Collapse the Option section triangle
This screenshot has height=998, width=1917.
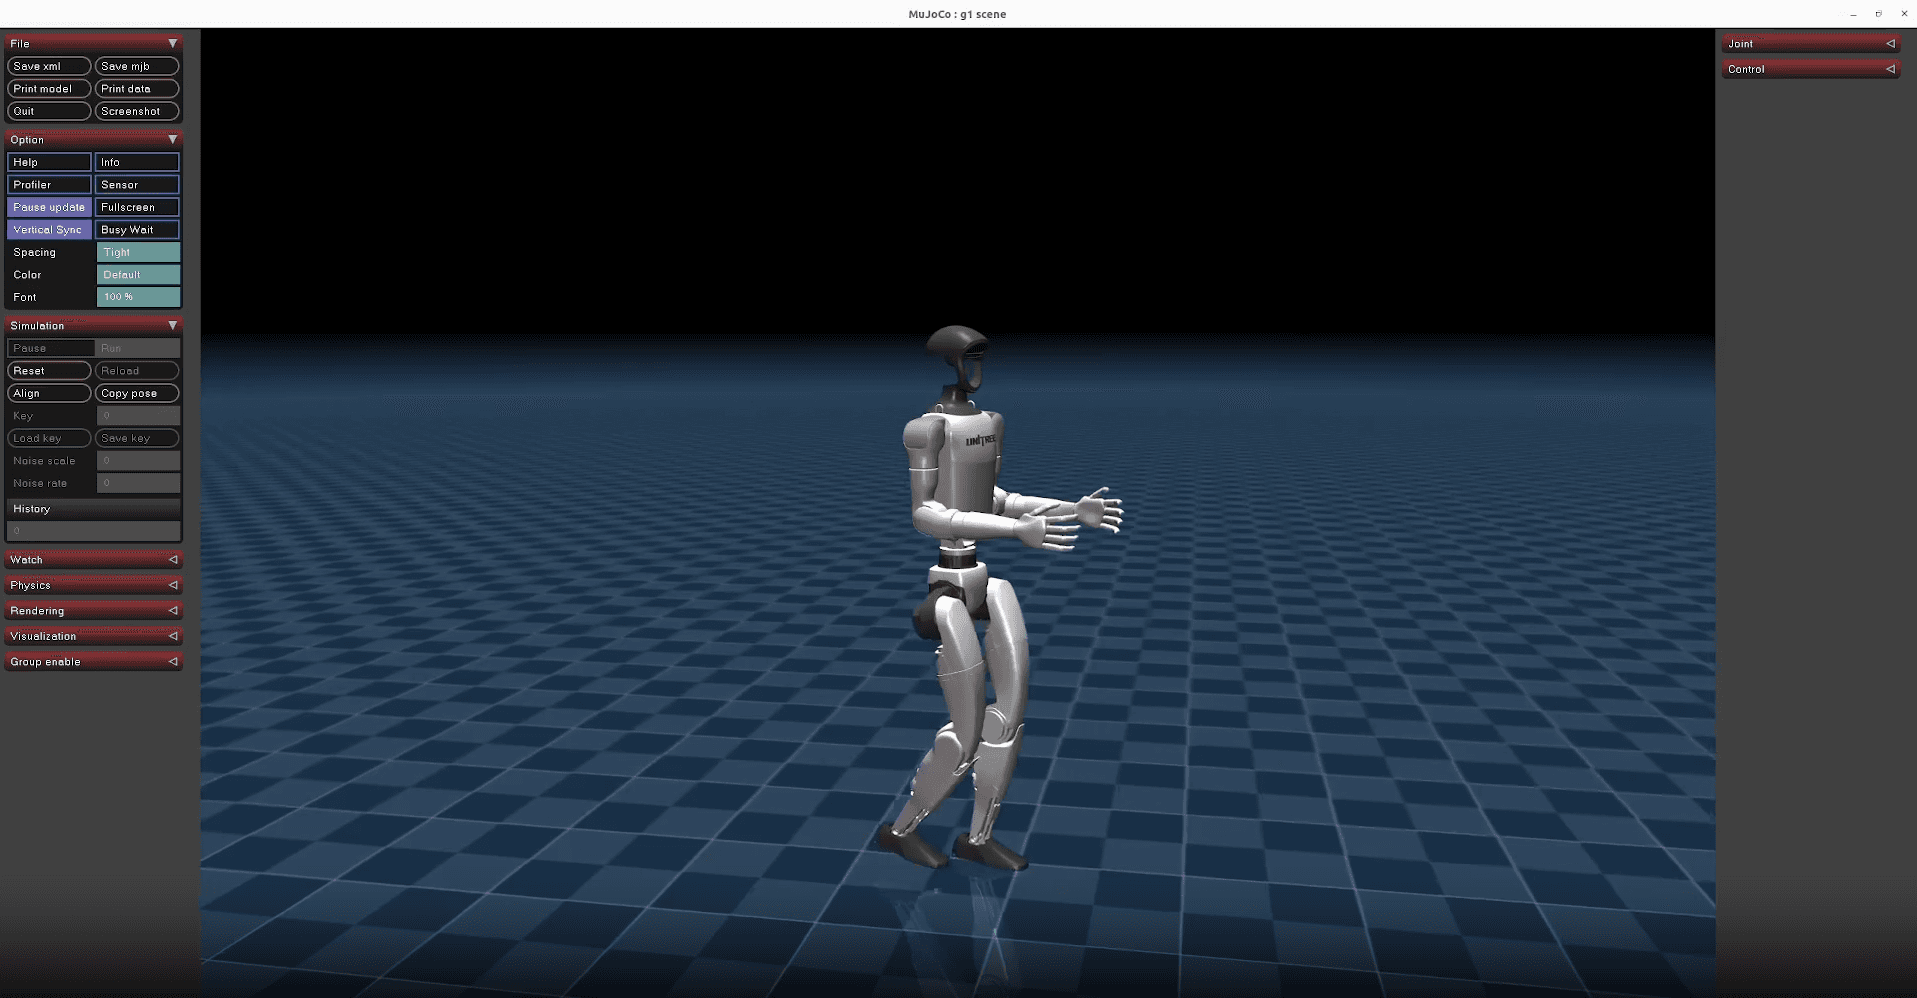(x=172, y=140)
